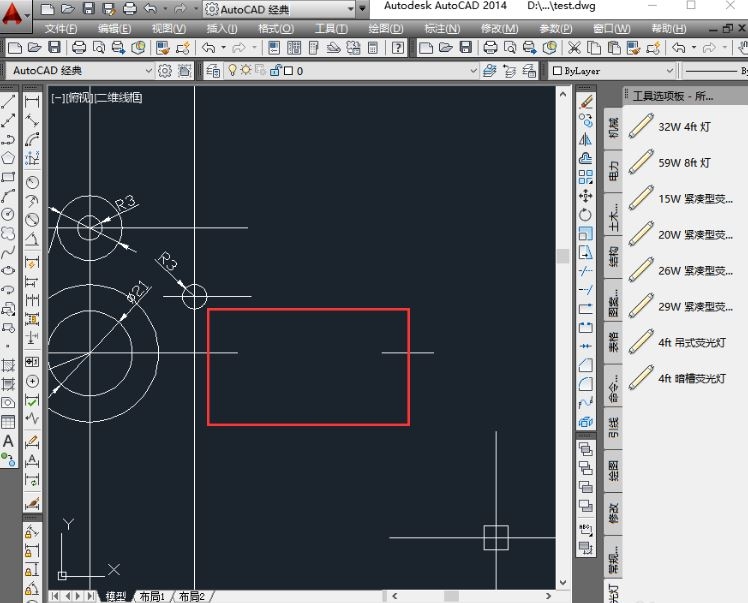This screenshot has width=748, height=603.
Task: Toggle layer 0 lock padlock icon
Action: pyautogui.click(x=275, y=71)
